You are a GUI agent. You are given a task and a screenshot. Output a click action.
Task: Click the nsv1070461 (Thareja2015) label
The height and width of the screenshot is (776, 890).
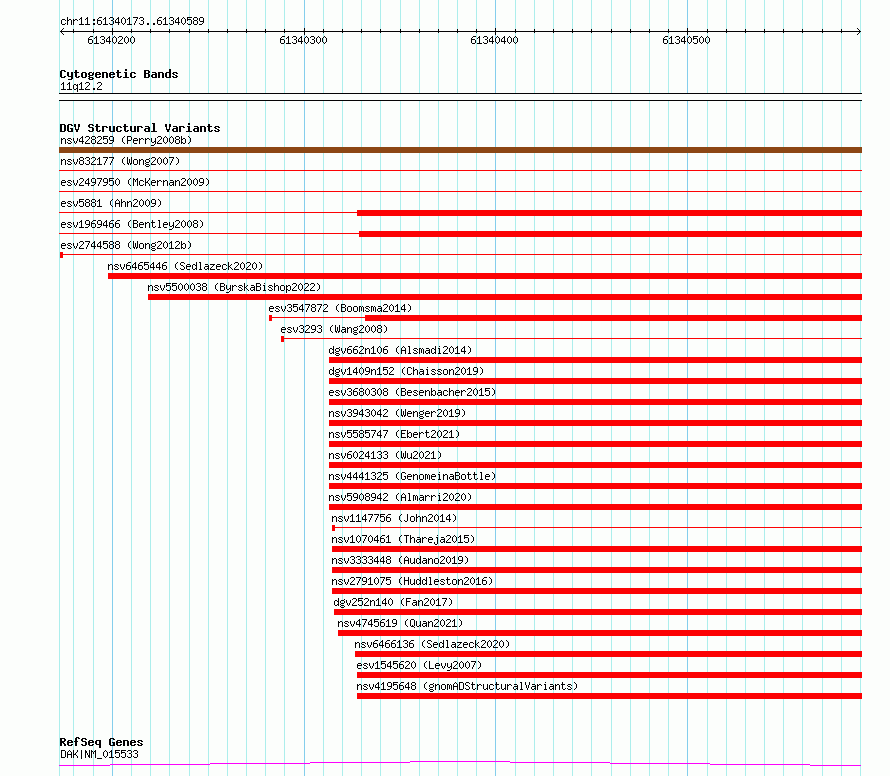pyautogui.click(x=403, y=539)
